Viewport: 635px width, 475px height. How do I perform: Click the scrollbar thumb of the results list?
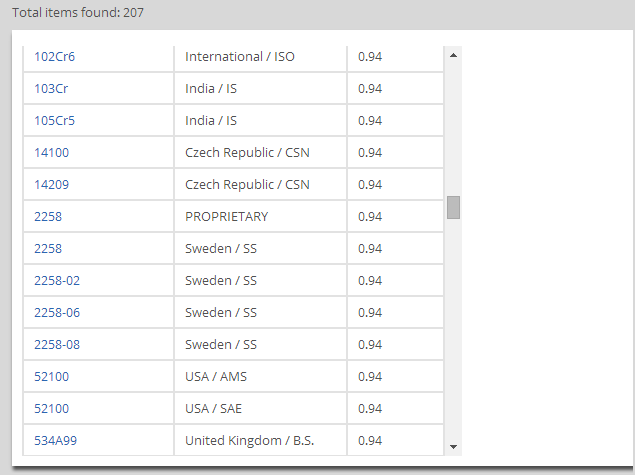pyautogui.click(x=454, y=207)
